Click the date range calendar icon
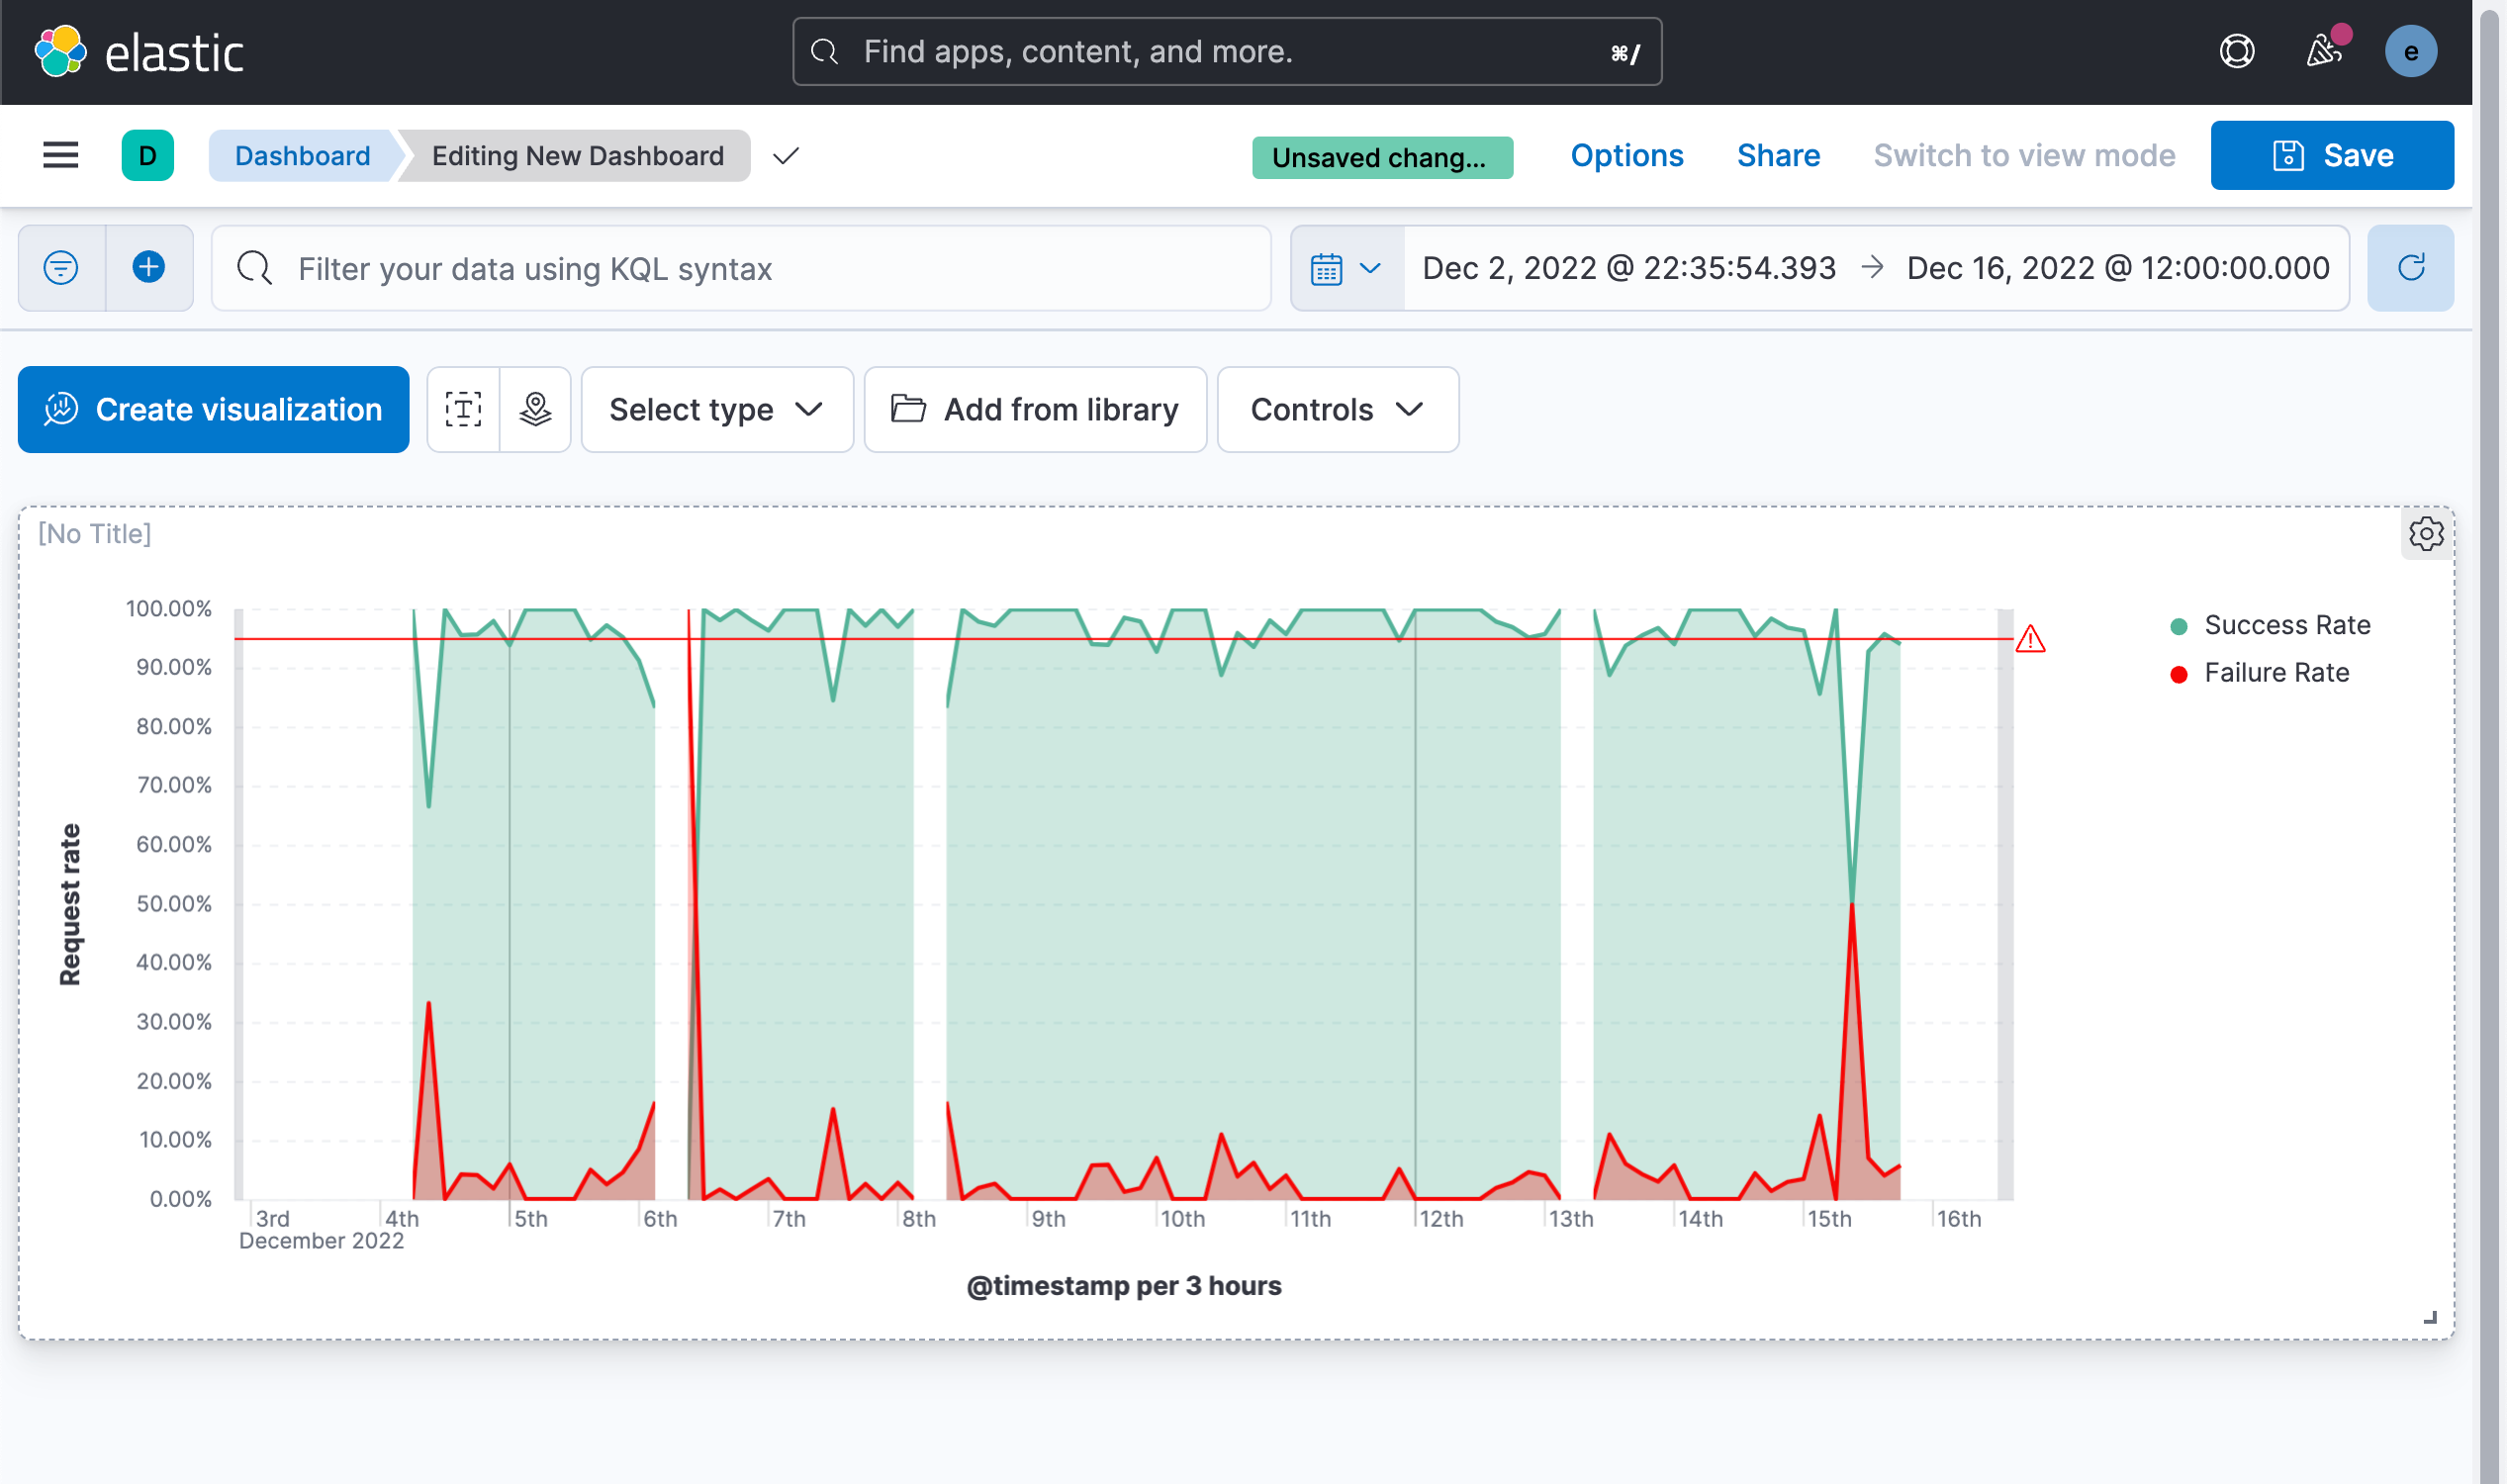This screenshot has width=2507, height=1484. (1327, 268)
